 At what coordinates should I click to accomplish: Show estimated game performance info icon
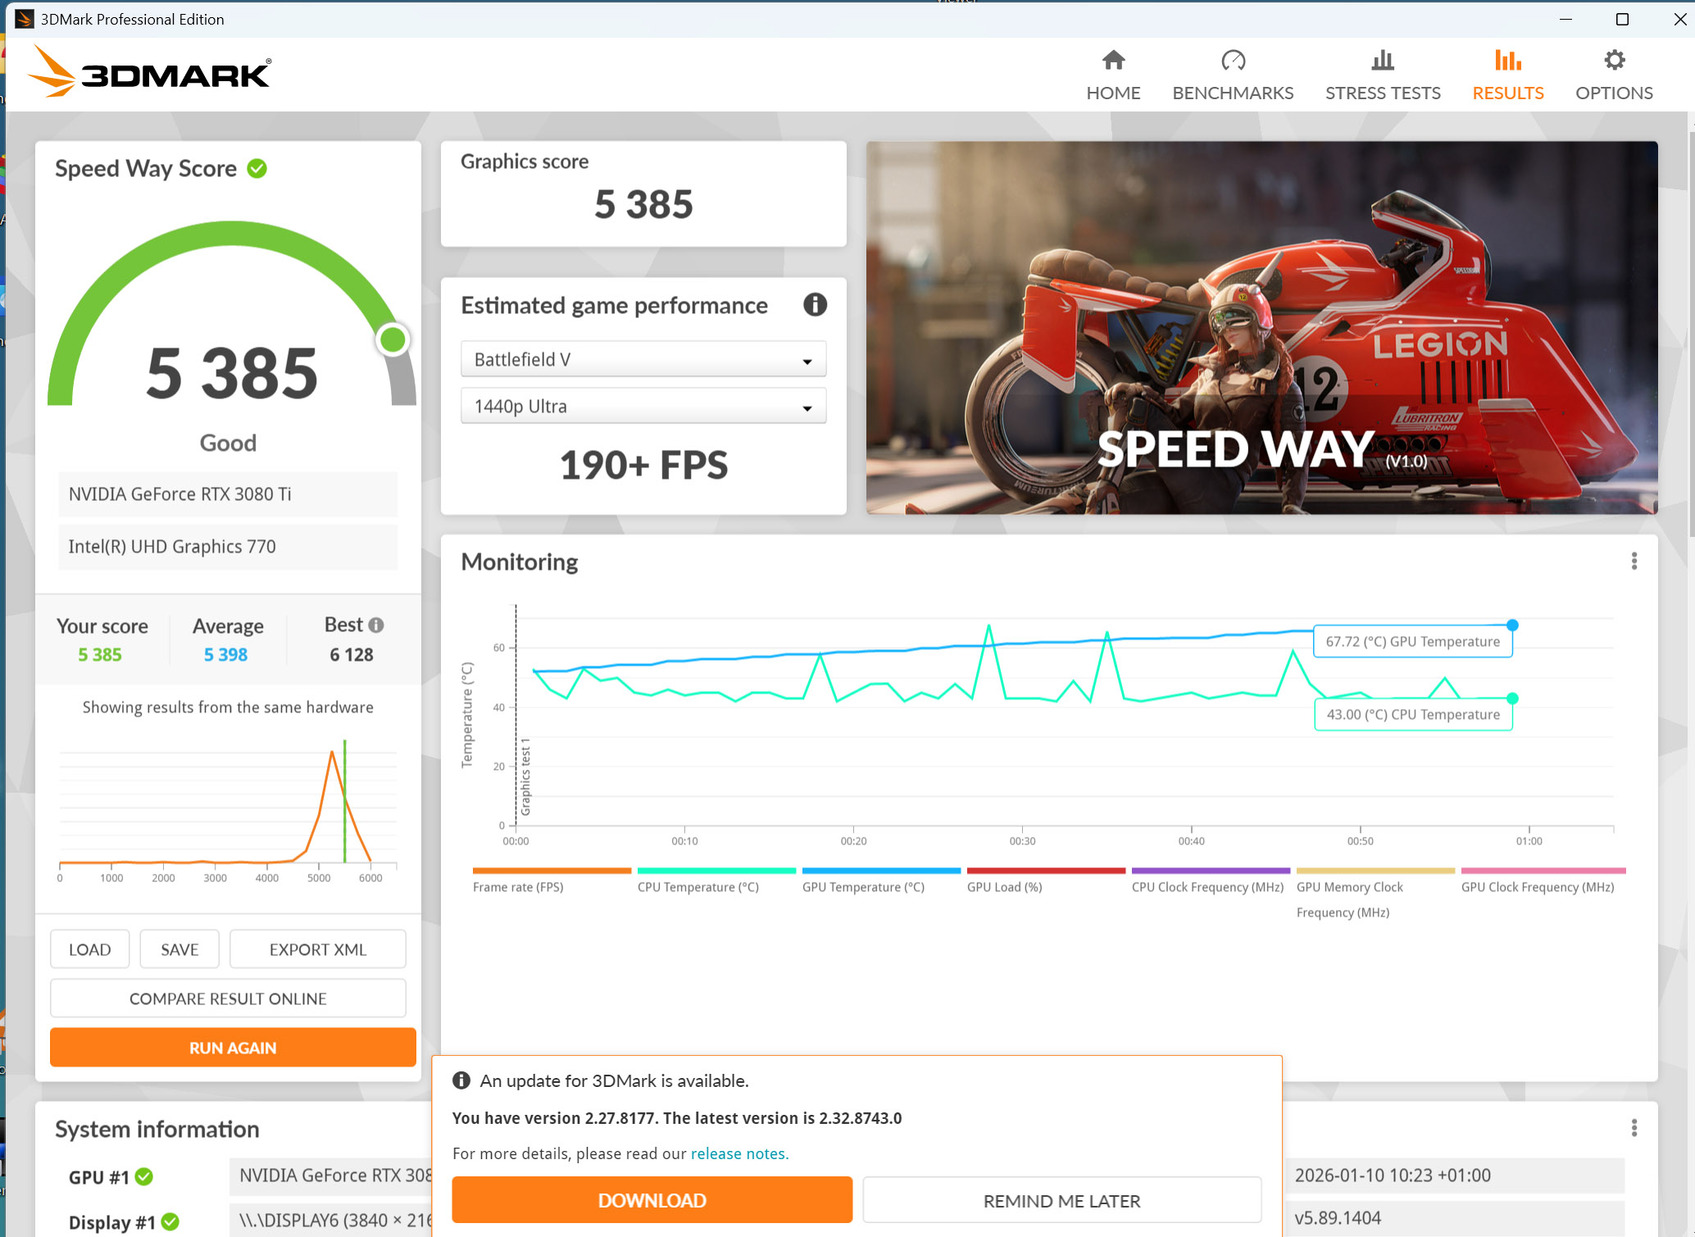(x=815, y=305)
